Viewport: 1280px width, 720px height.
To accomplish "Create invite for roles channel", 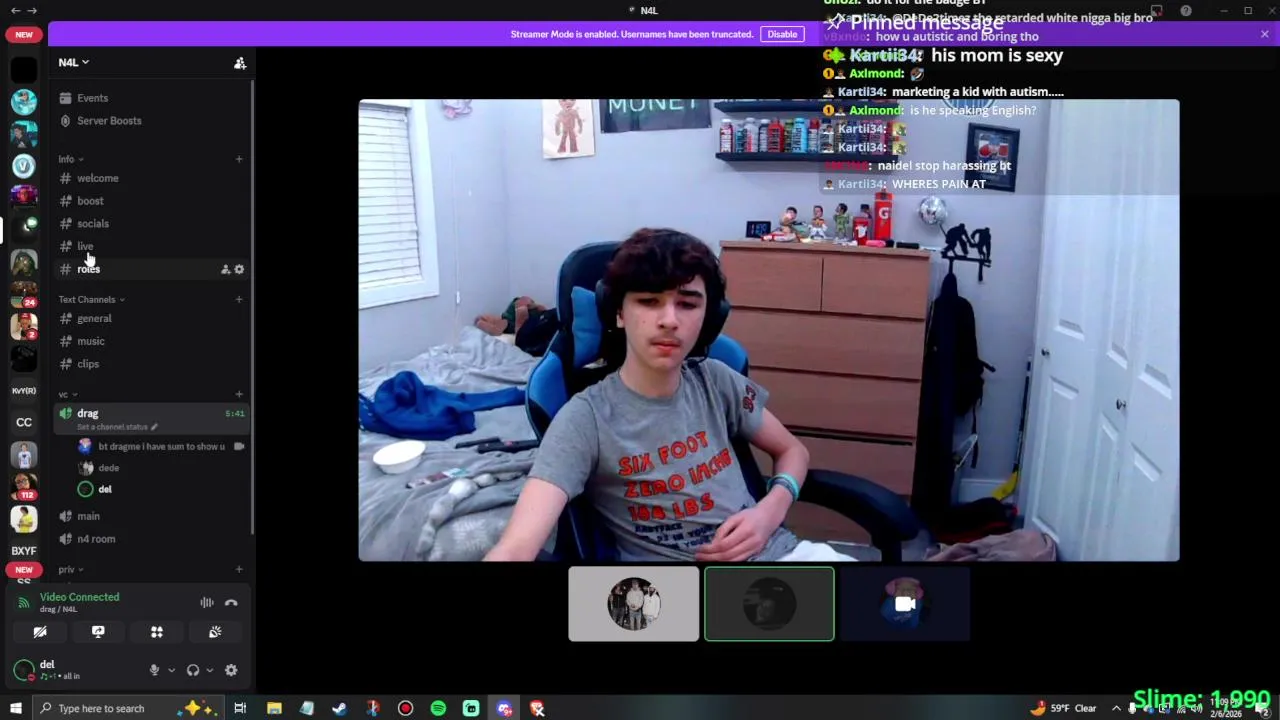I will click(x=225, y=269).
